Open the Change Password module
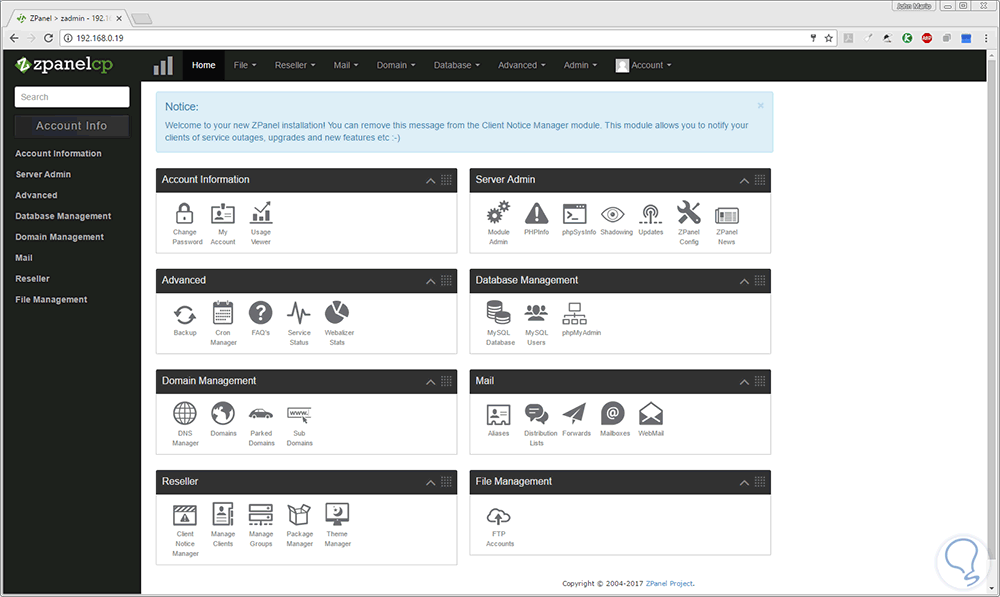Viewport: 1000px width, 597px height. click(185, 214)
